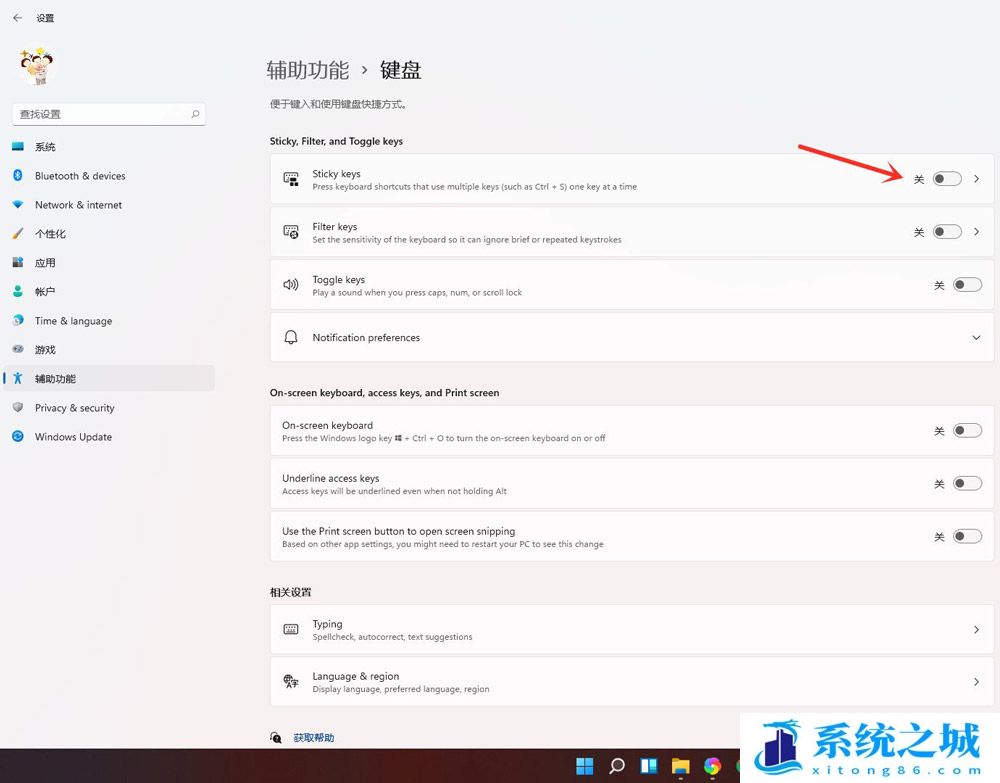Turn on the Filter keys switch
The width and height of the screenshot is (1000, 783).
[946, 232]
